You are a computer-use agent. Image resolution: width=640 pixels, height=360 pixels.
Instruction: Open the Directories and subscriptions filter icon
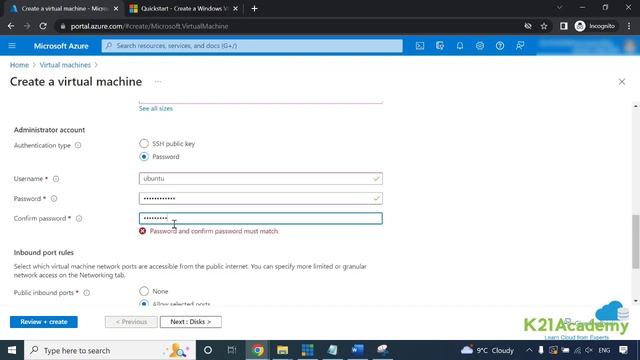click(440, 46)
